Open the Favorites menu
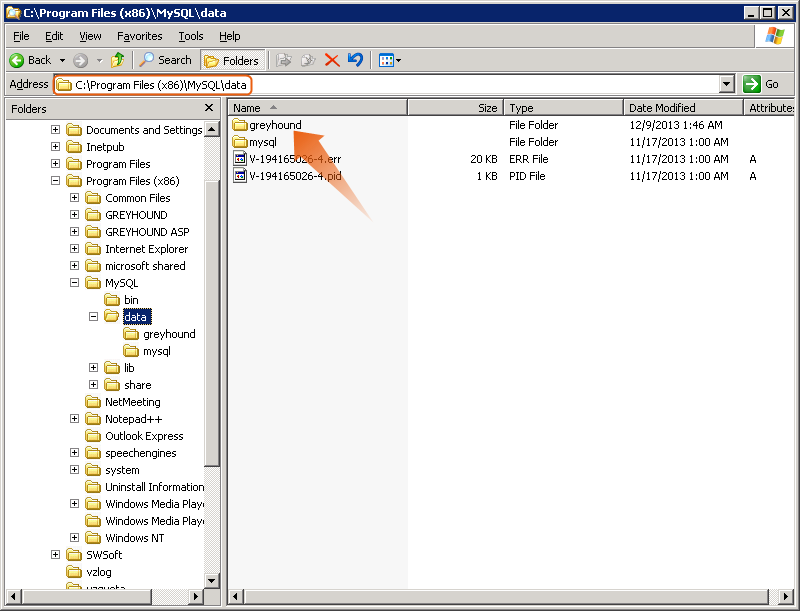This screenshot has width=800, height=611. [139, 36]
